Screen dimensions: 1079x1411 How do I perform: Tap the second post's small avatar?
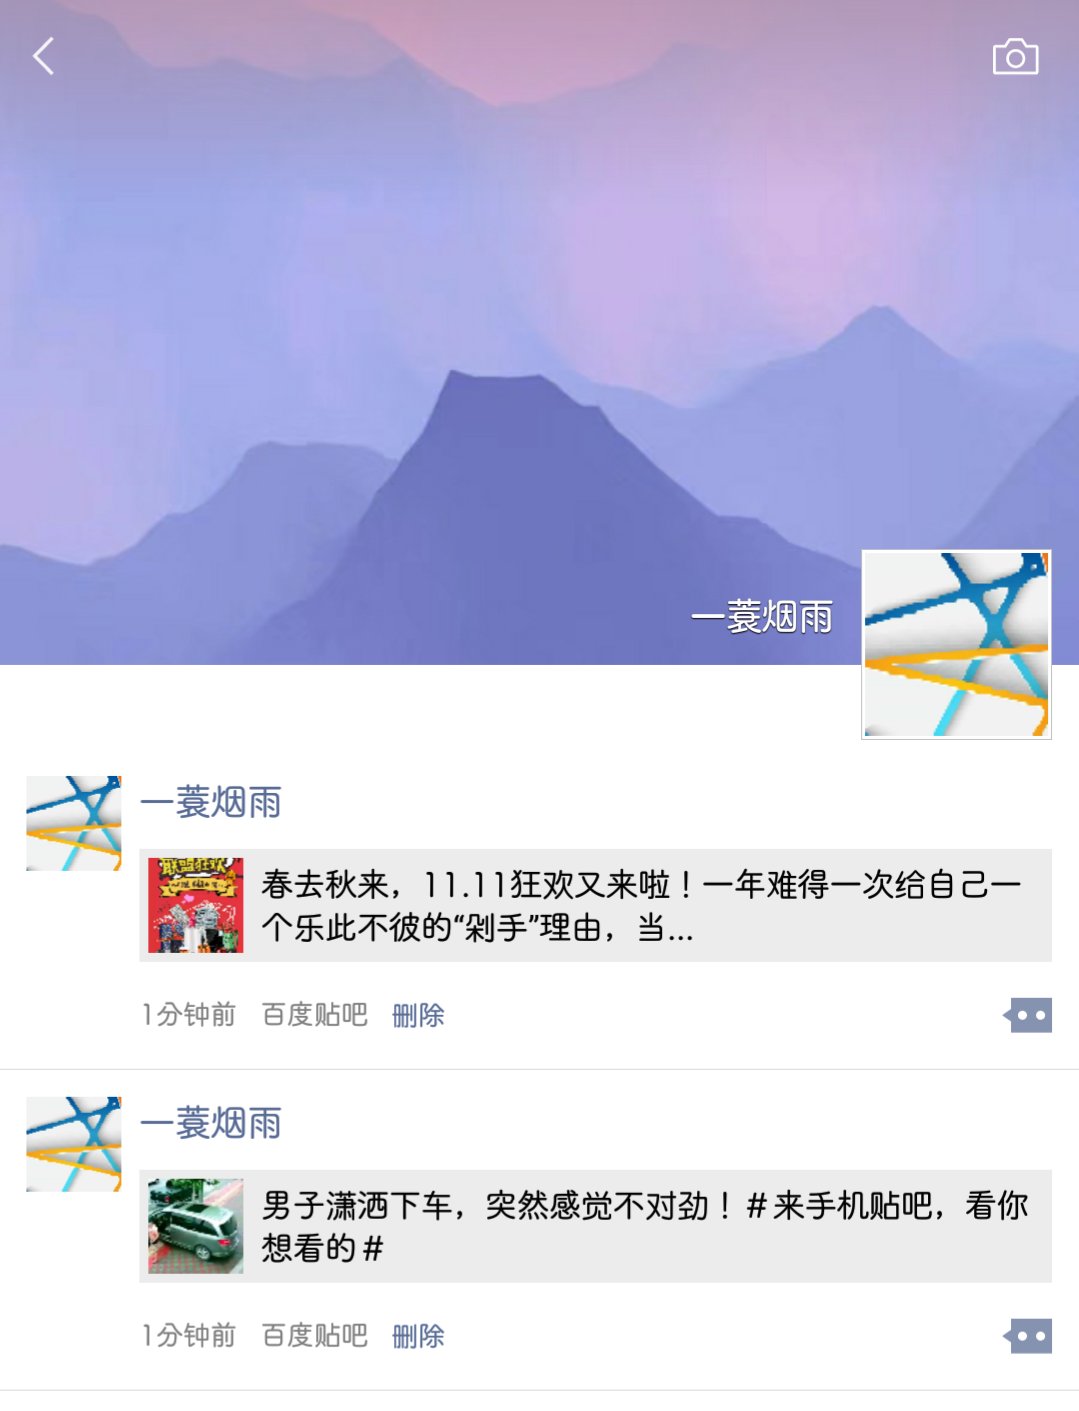pos(73,1144)
